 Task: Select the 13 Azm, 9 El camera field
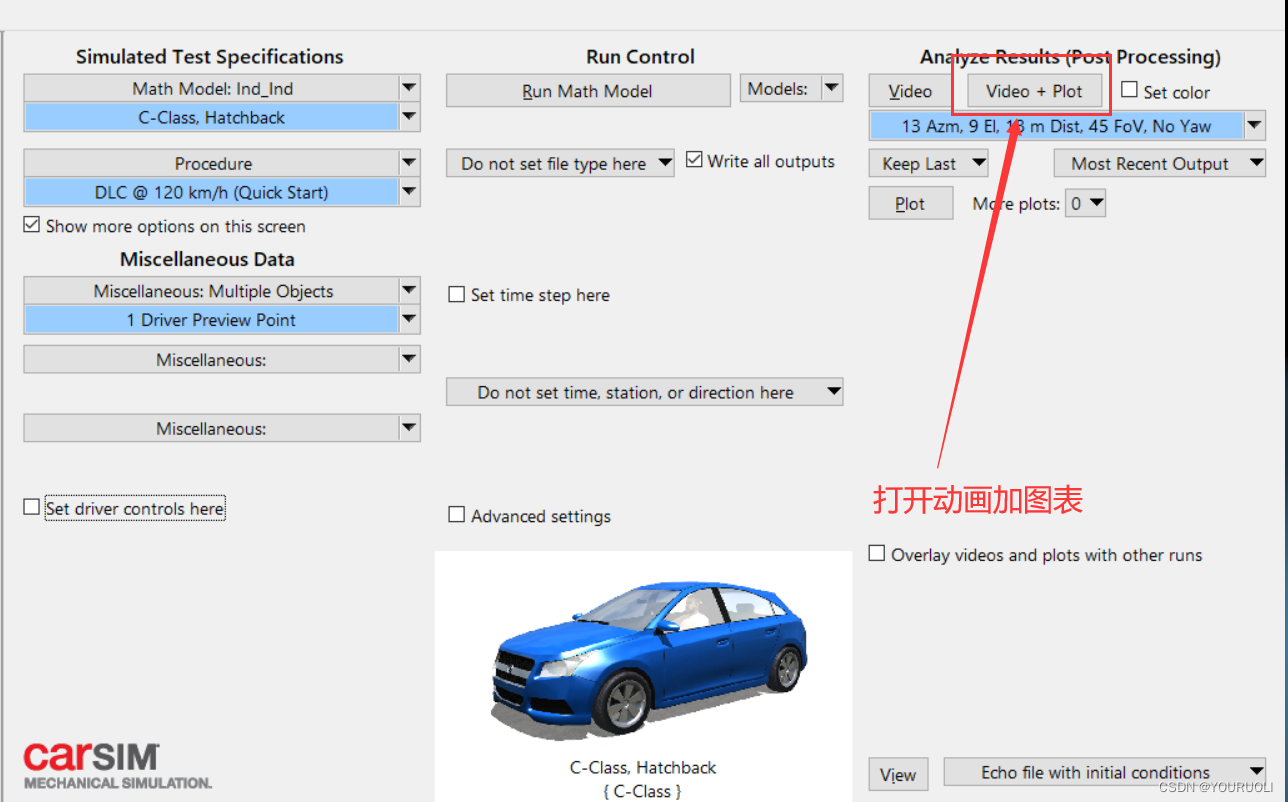click(1056, 126)
